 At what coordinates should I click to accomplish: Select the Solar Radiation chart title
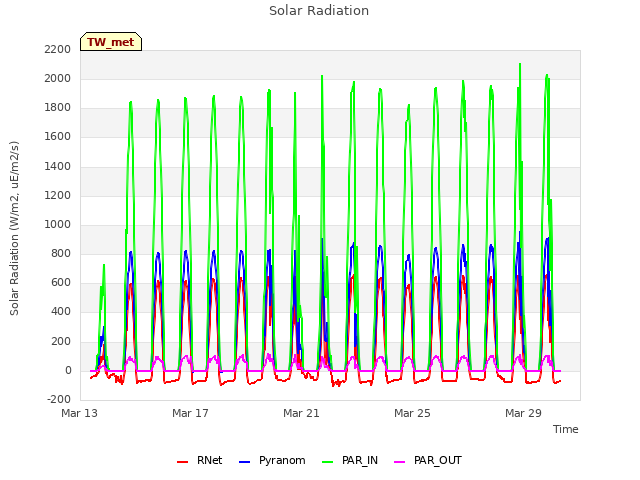coord(319,11)
